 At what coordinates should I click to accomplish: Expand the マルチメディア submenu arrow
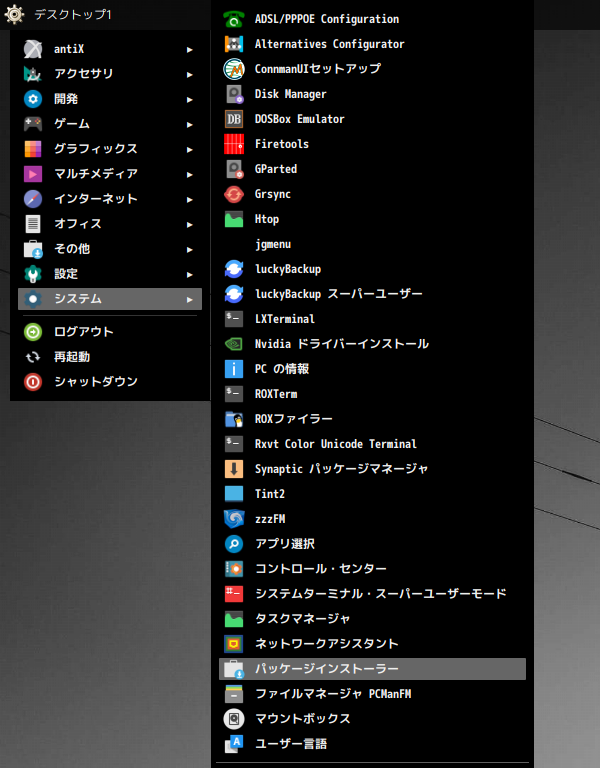pos(190,174)
